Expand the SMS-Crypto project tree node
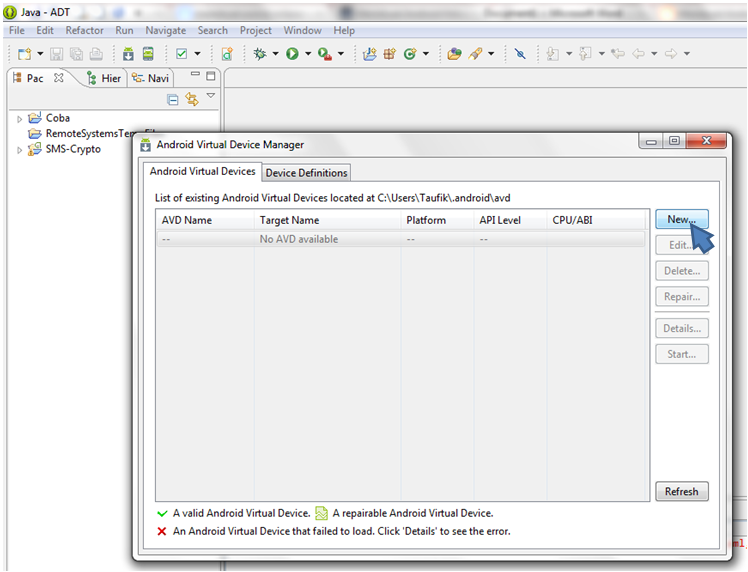 click(x=20, y=150)
